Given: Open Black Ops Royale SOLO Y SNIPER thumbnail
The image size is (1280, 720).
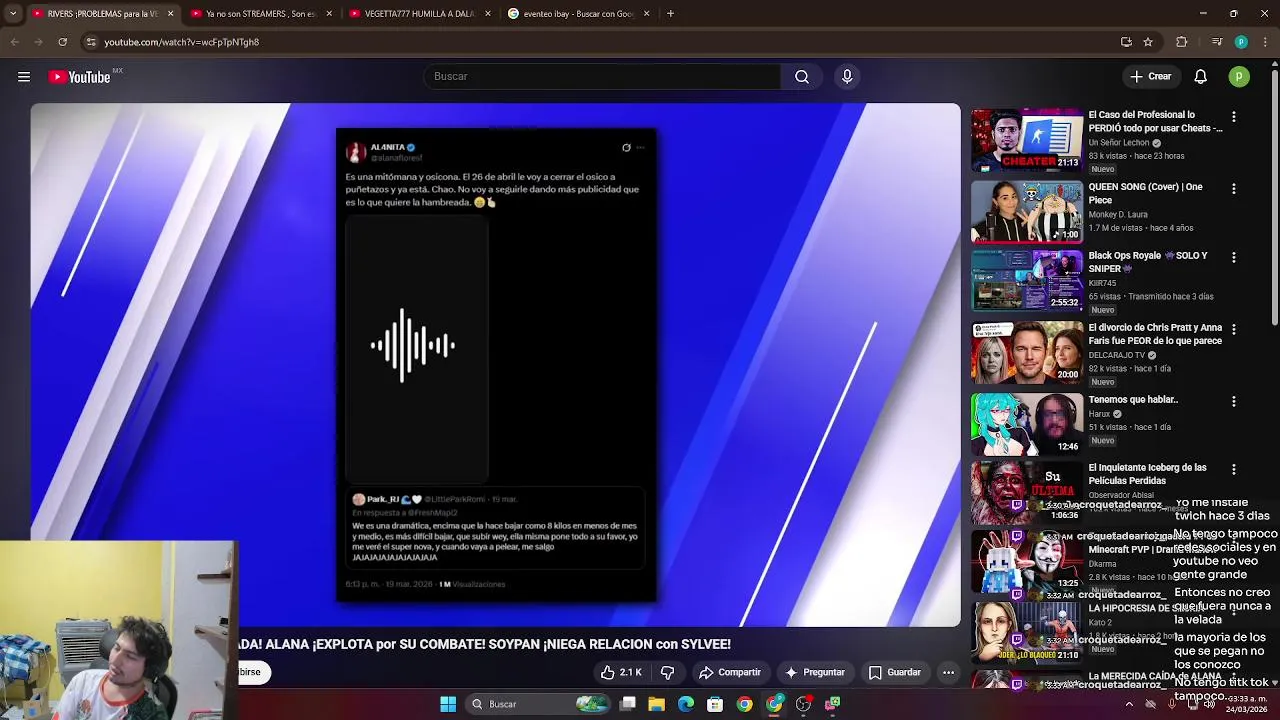Looking at the screenshot, I should click(1027, 281).
